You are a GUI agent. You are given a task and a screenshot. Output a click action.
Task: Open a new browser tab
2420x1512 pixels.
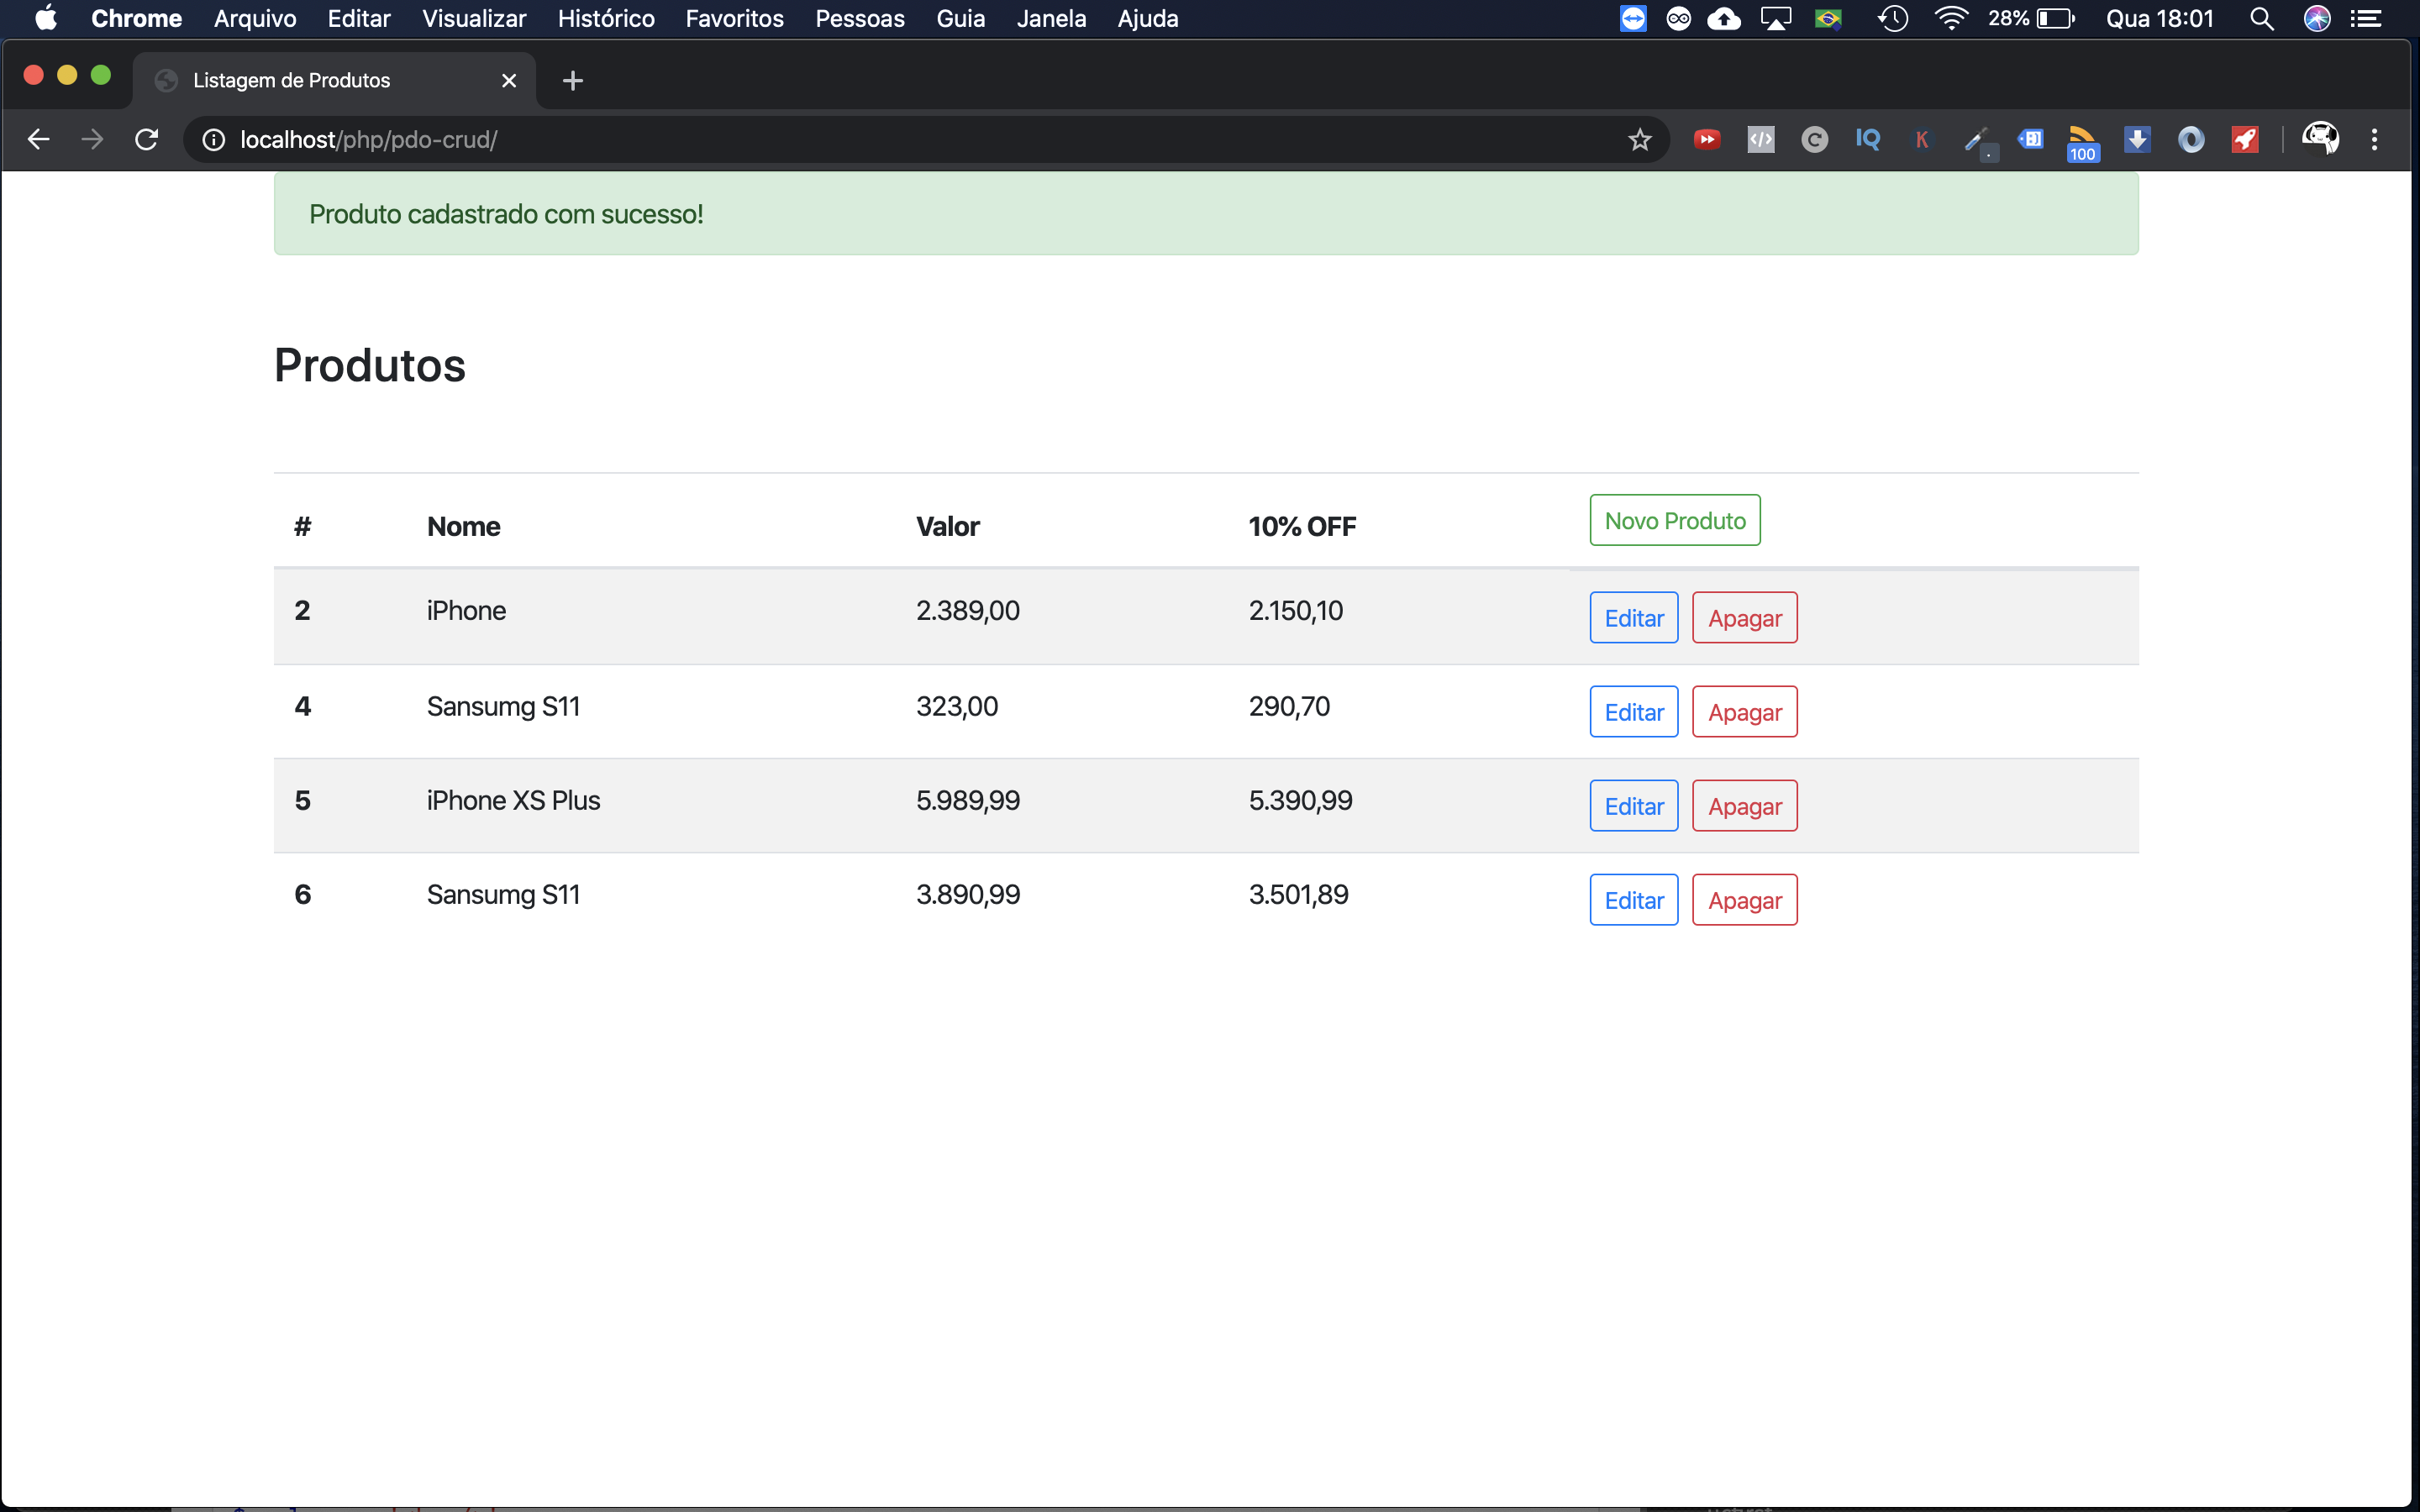point(572,81)
